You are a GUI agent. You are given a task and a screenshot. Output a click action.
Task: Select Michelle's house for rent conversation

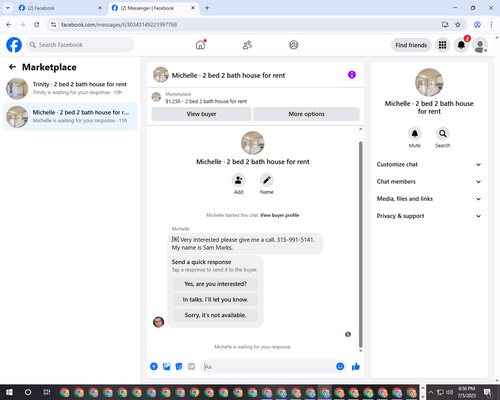[70, 117]
